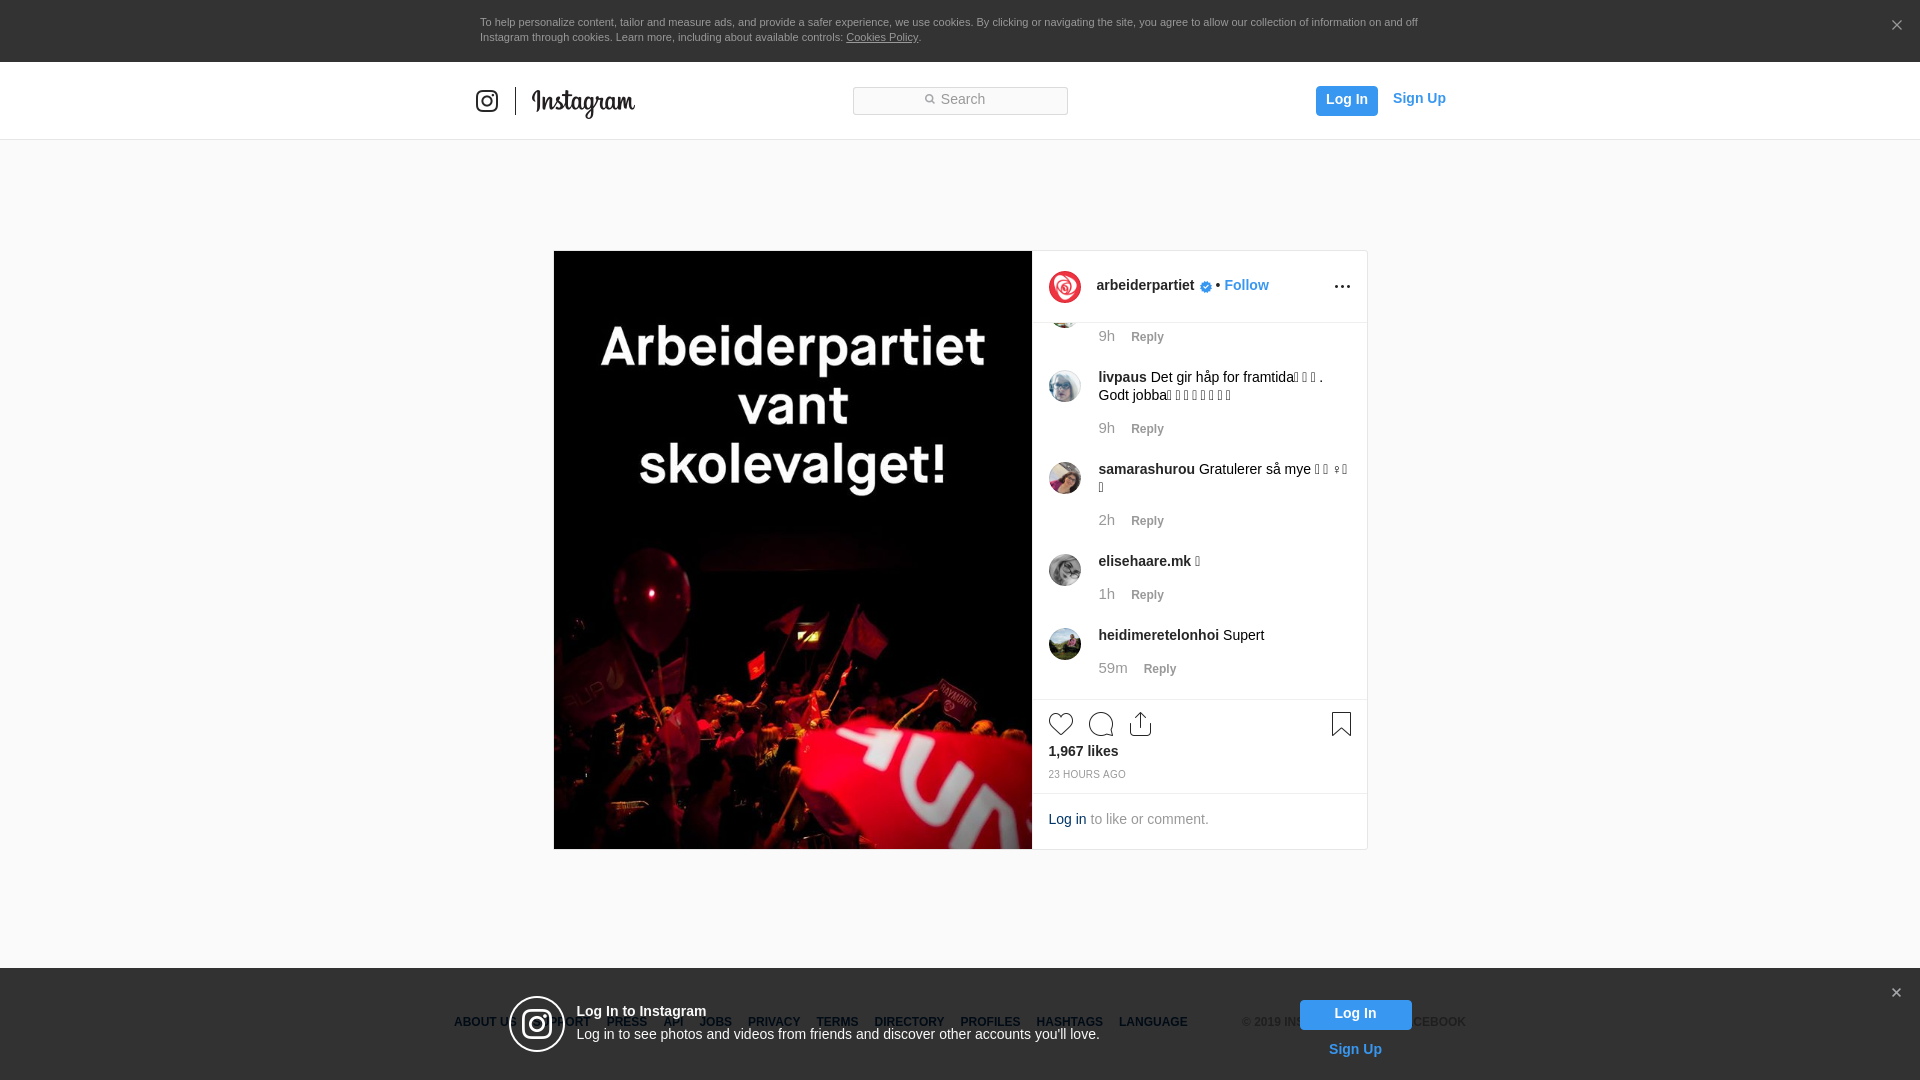
Task: Click the verified badge next to arbeiderpartiet
Action: (x=1206, y=287)
